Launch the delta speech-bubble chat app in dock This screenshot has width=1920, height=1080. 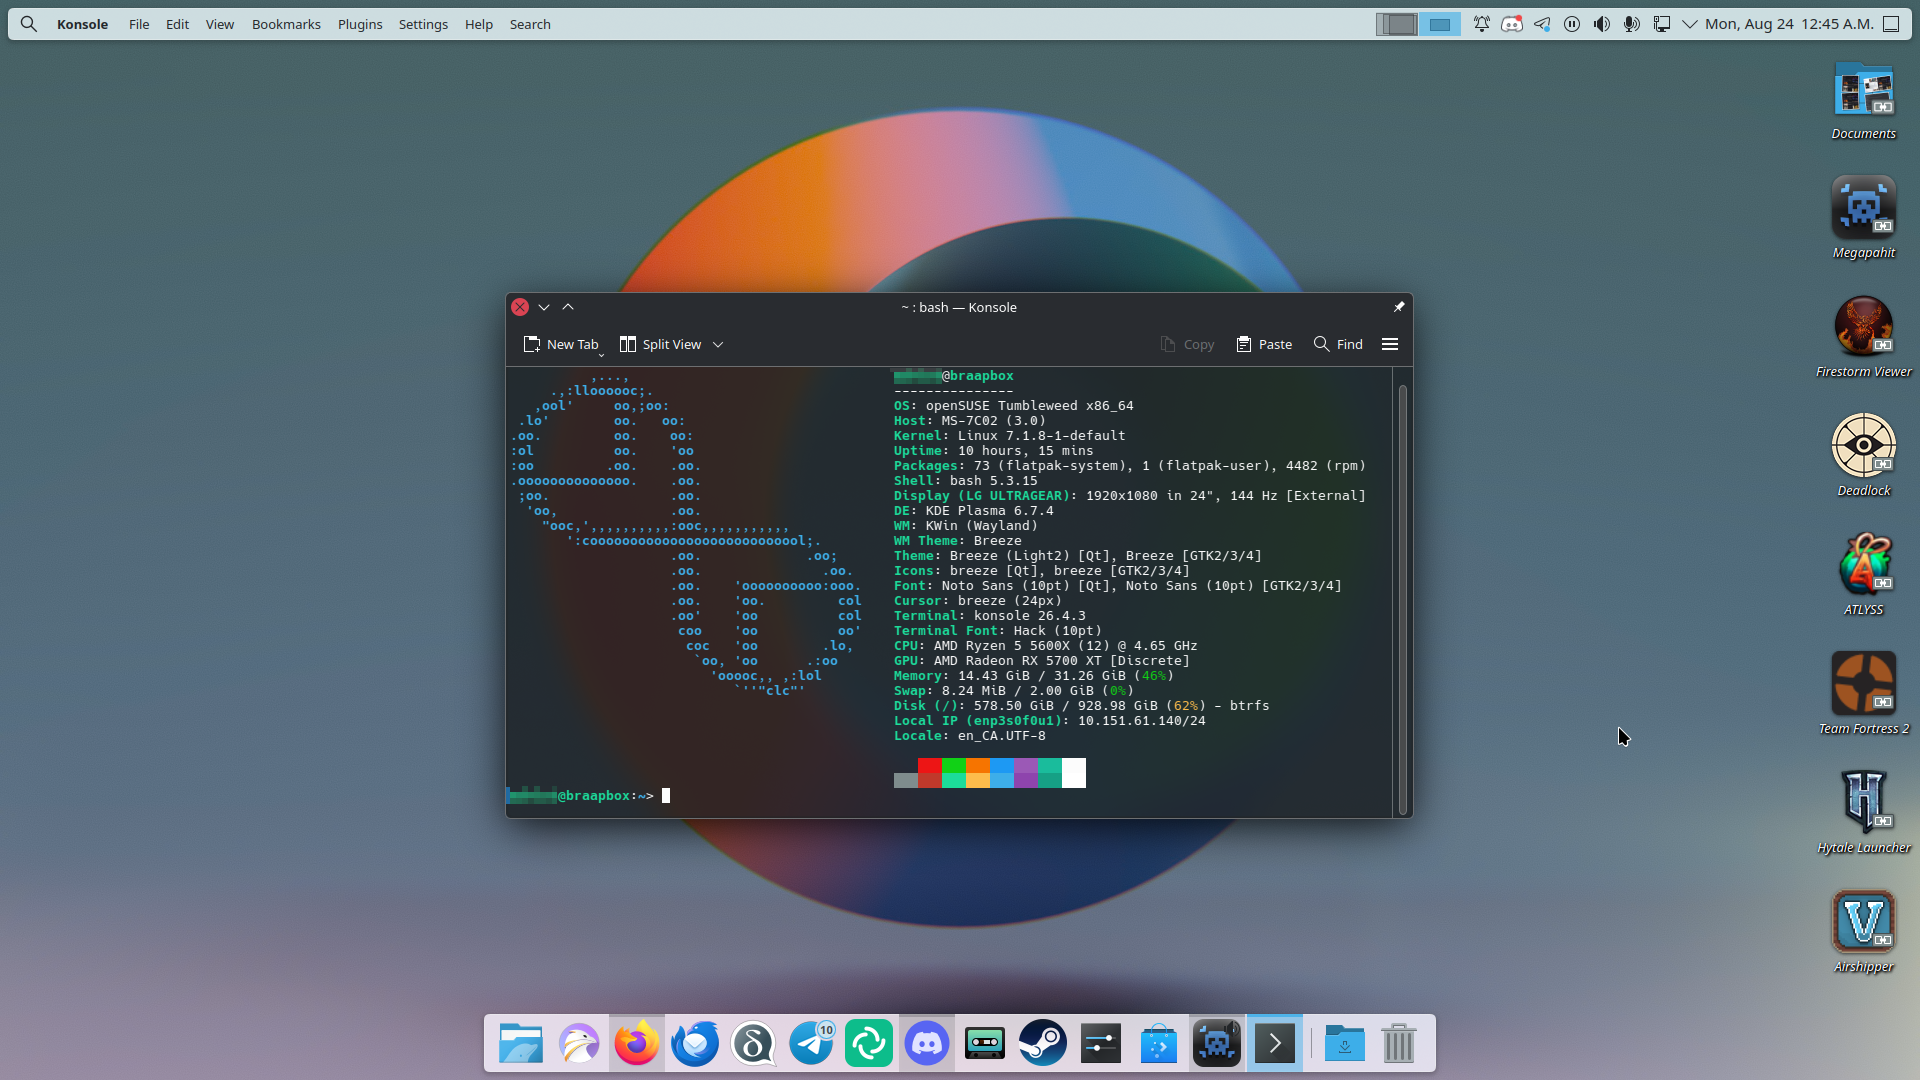tap(753, 1044)
